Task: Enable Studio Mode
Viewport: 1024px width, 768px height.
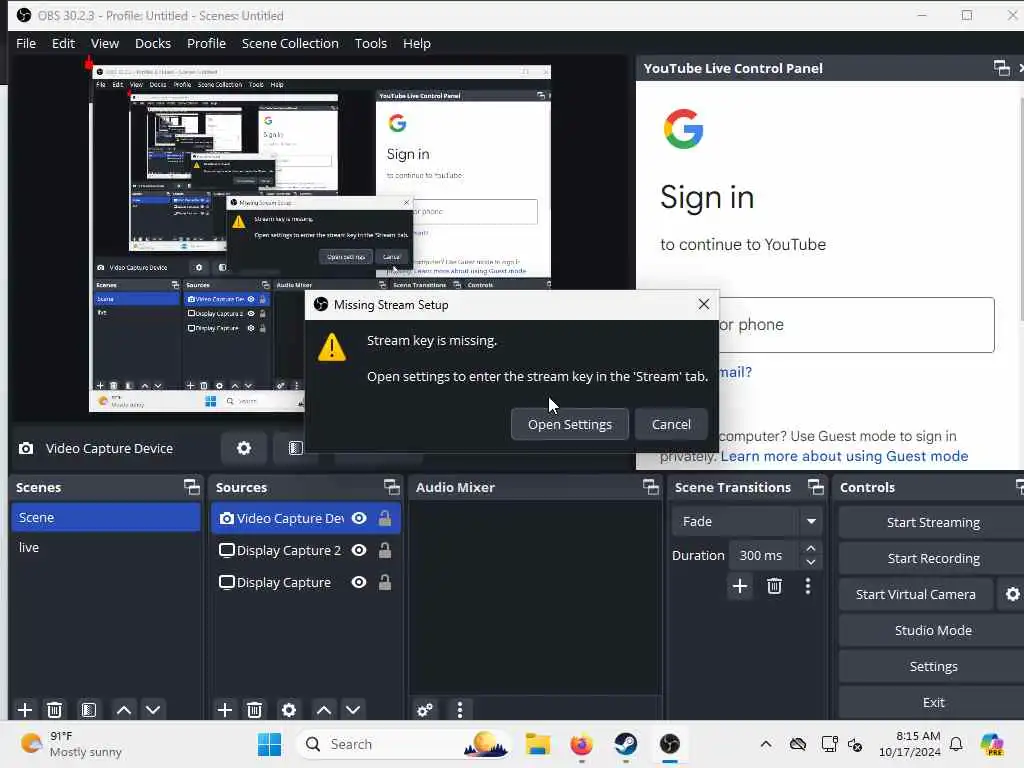Action: (933, 630)
